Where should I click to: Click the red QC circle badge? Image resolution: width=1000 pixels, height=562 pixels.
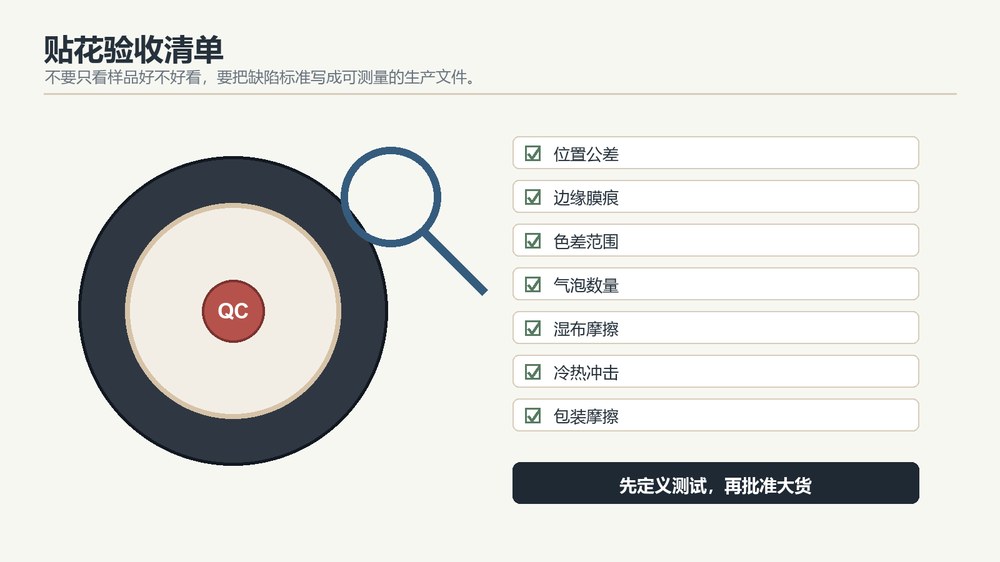tap(233, 311)
